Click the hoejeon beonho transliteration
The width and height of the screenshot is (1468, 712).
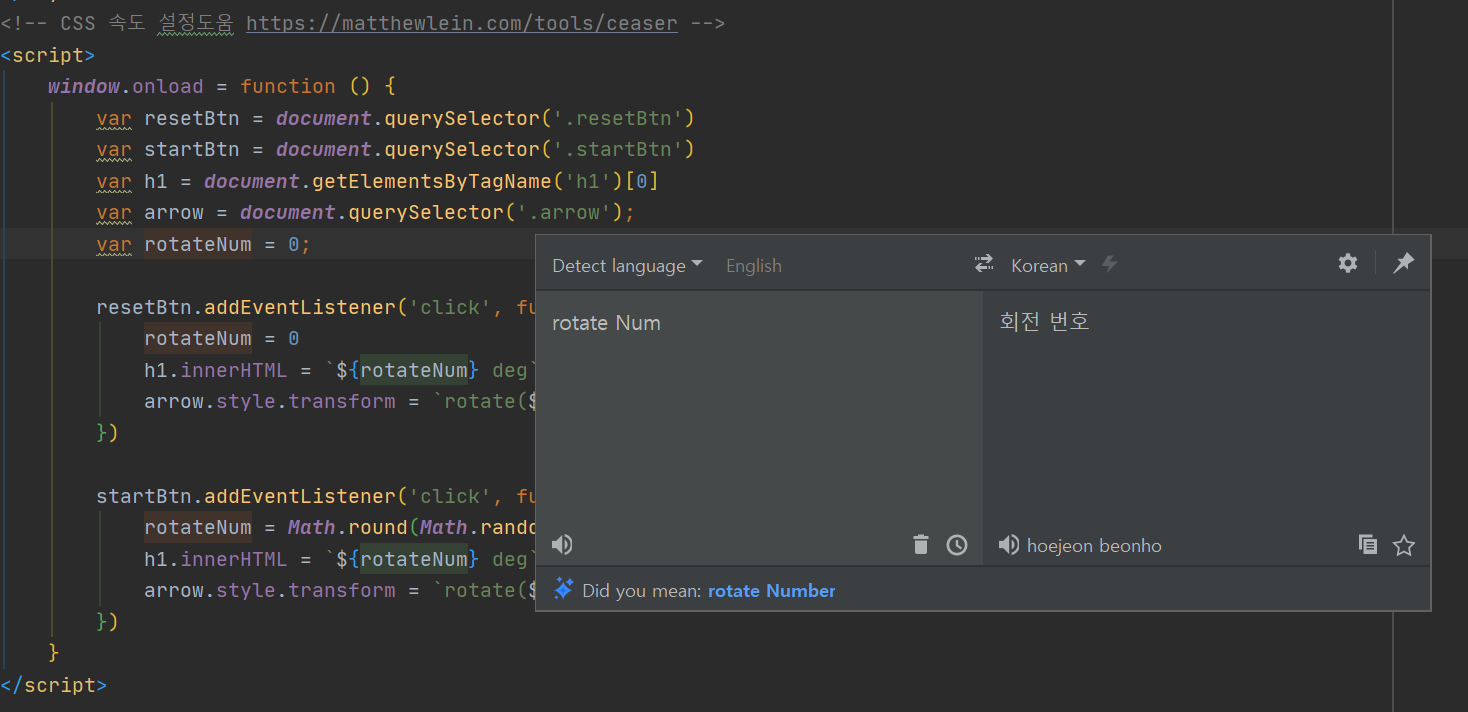tap(1094, 546)
